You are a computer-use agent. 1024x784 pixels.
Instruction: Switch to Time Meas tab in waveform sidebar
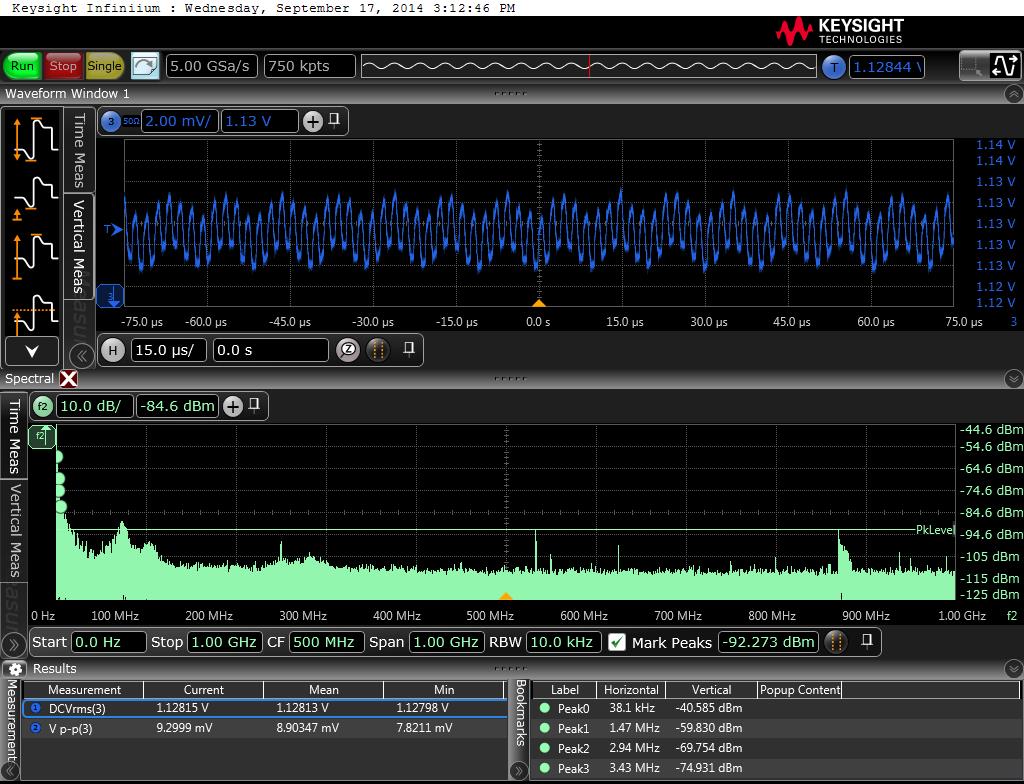[x=79, y=150]
